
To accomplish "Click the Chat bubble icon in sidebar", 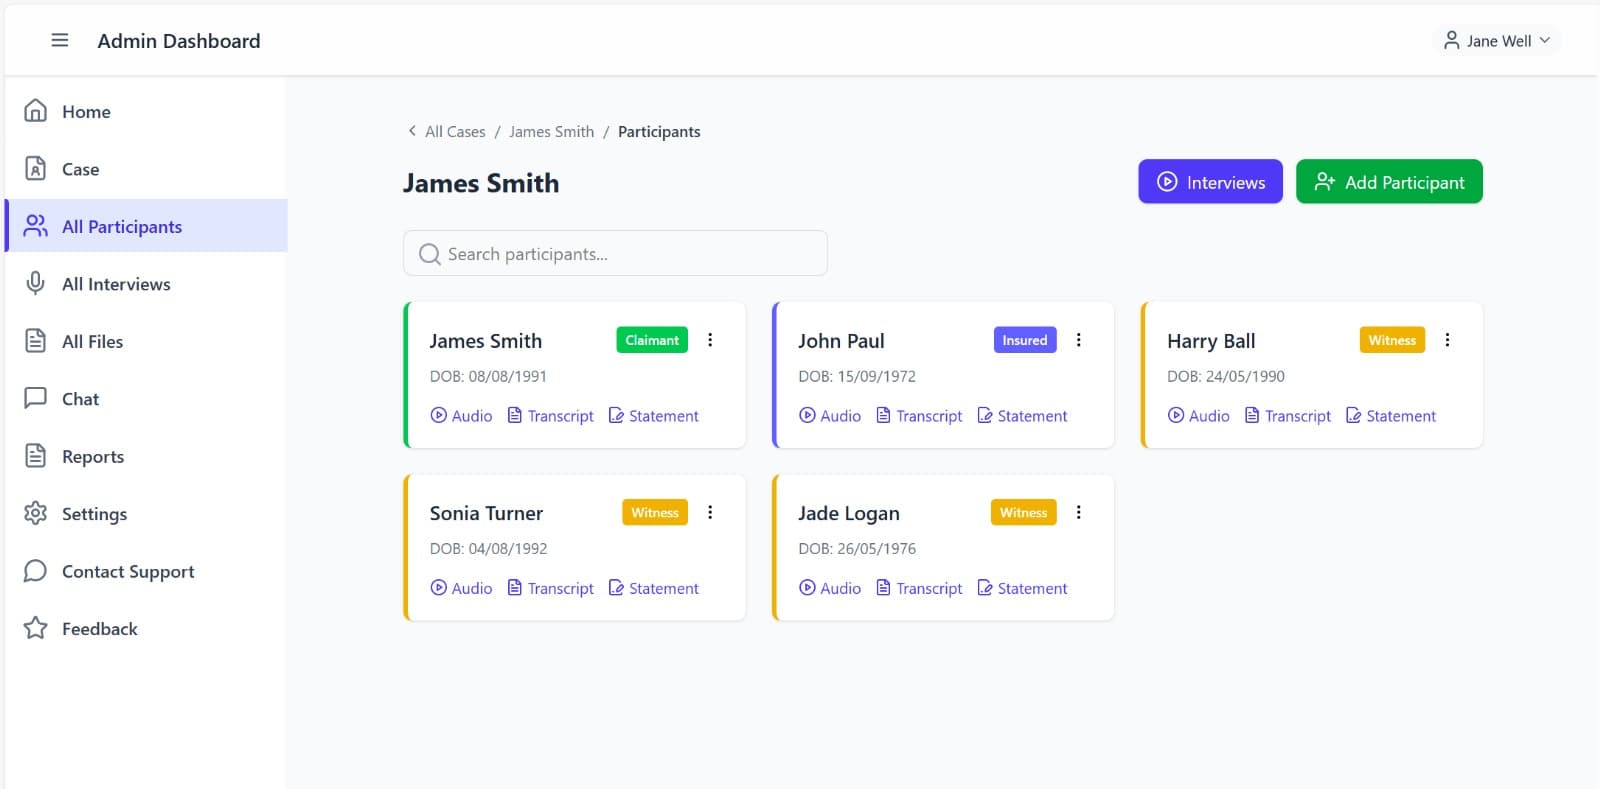I will (x=35, y=398).
